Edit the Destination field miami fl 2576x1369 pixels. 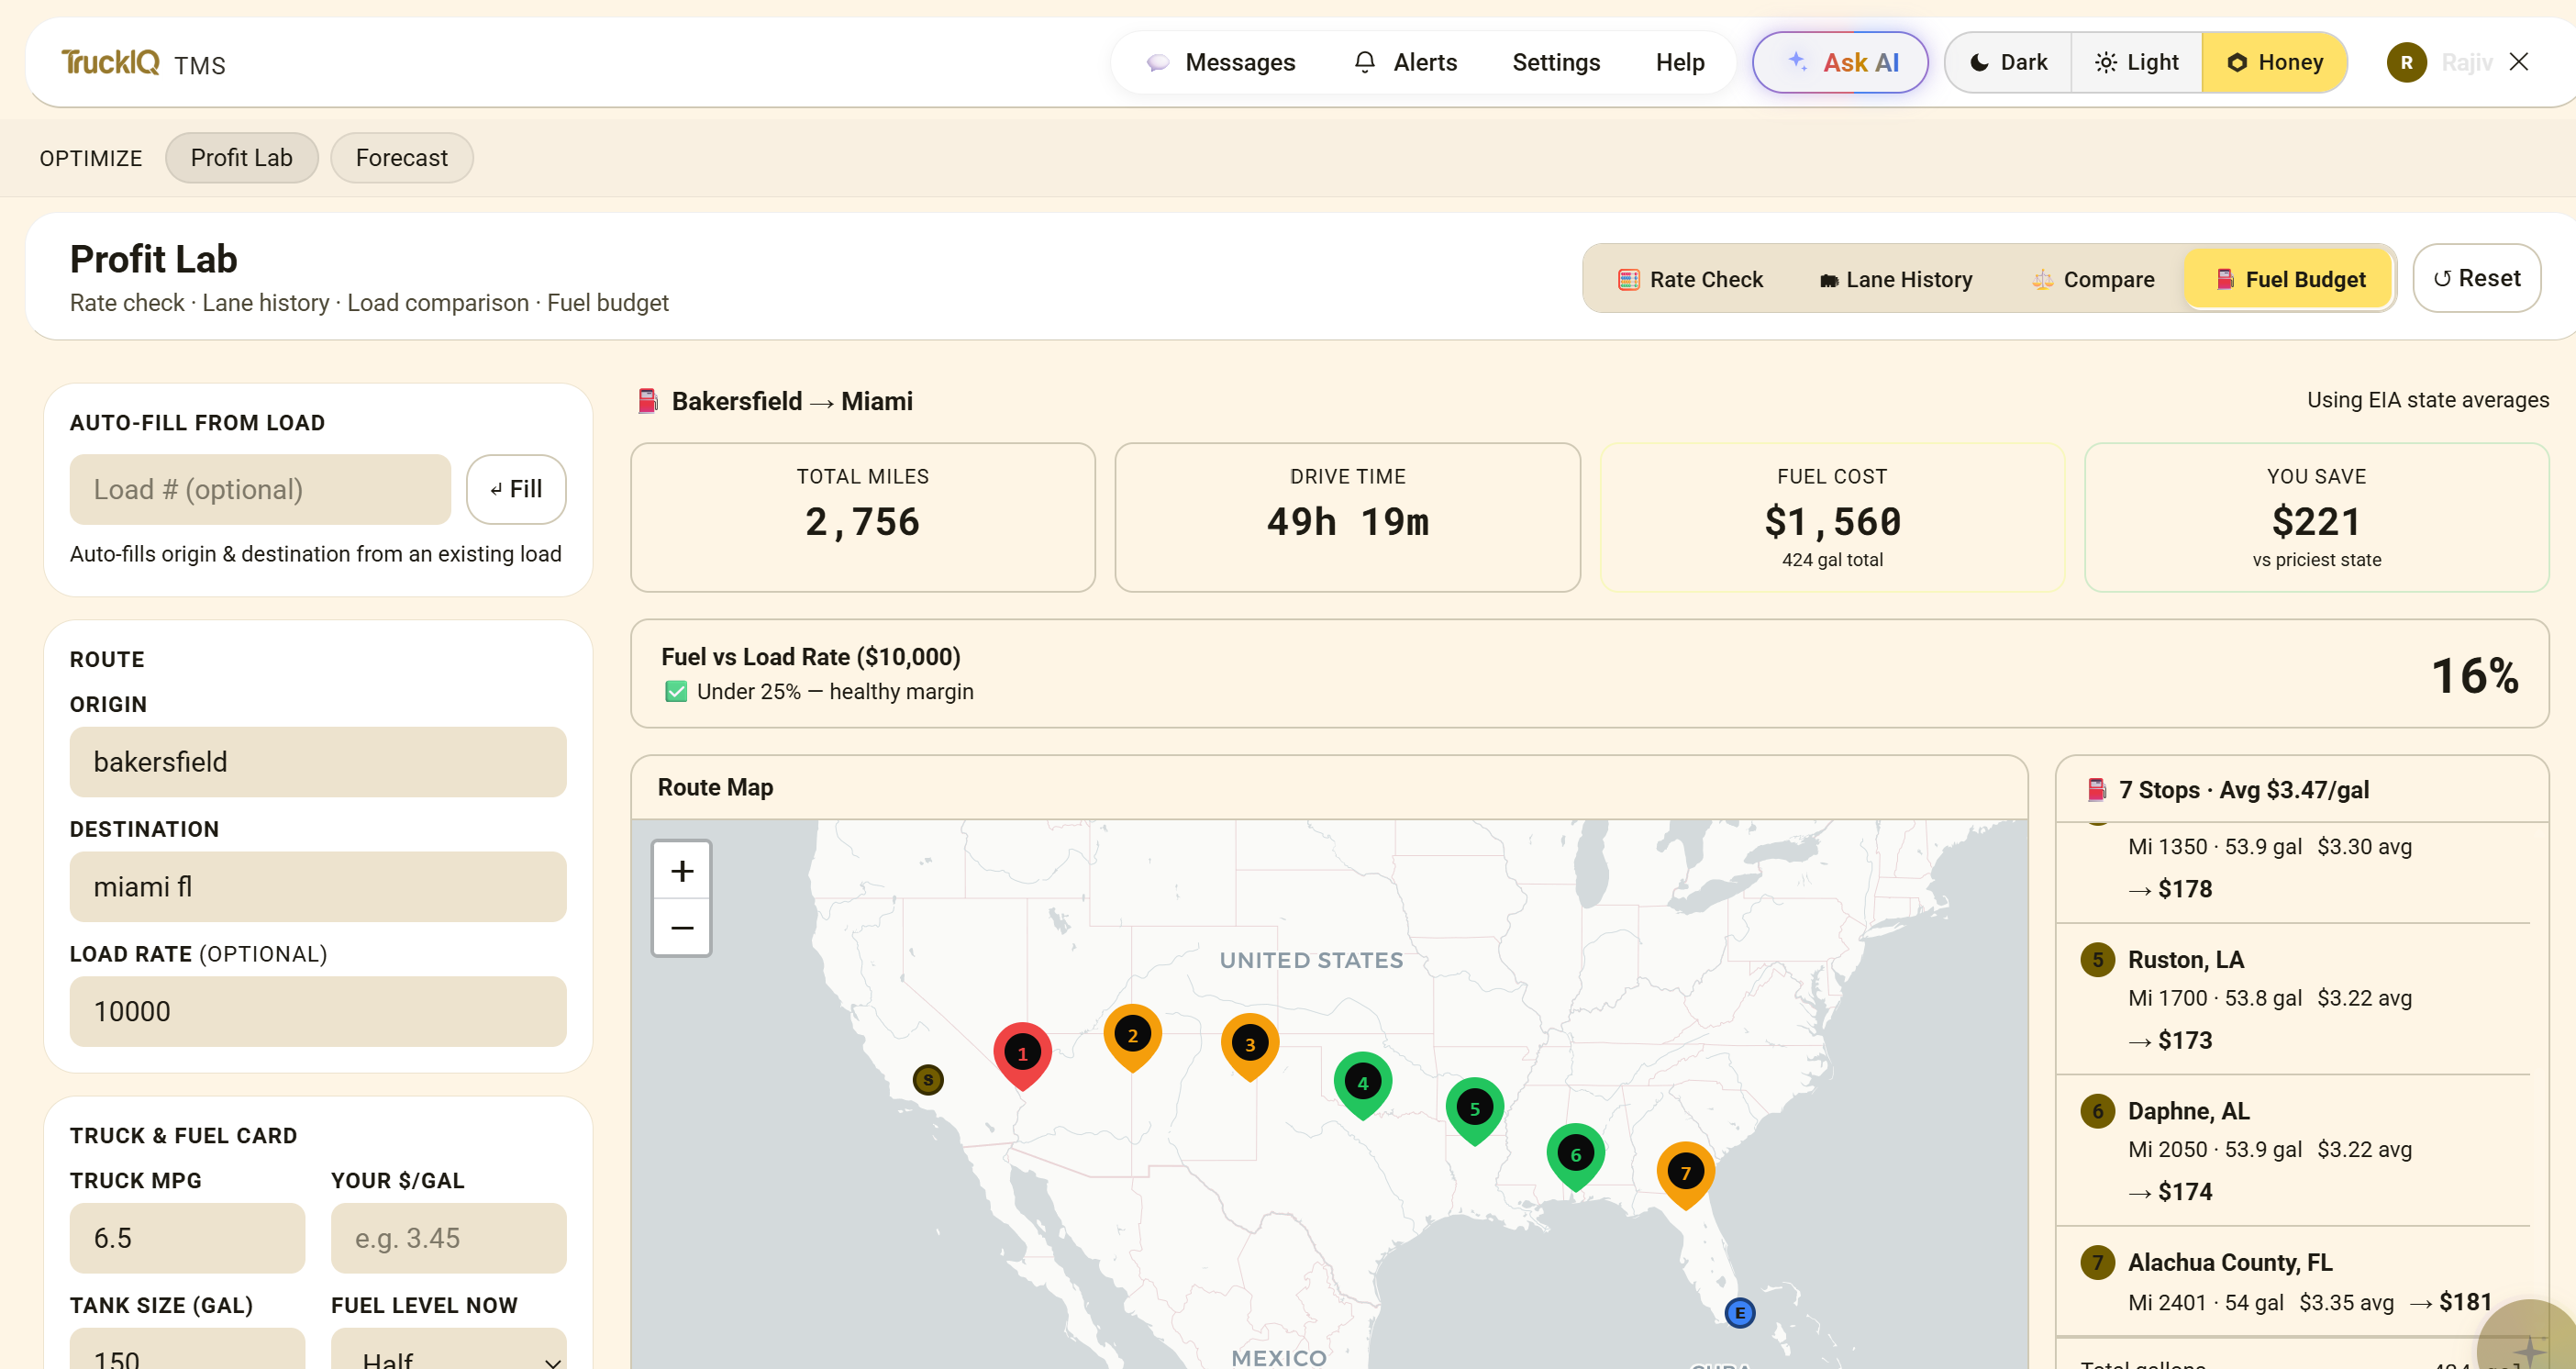[x=318, y=887]
